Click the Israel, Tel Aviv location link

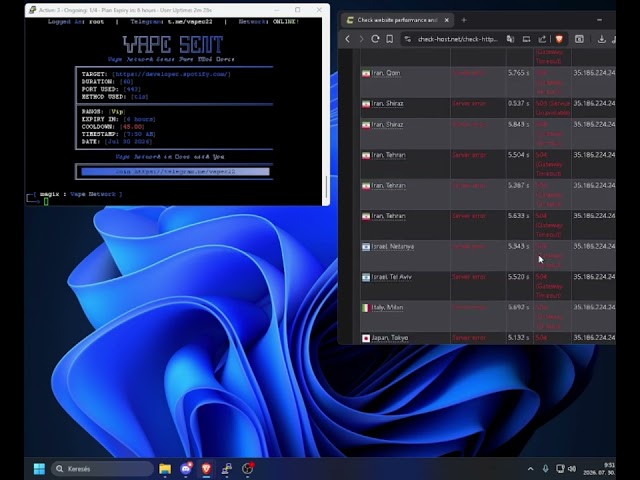(x=391, y=277)
